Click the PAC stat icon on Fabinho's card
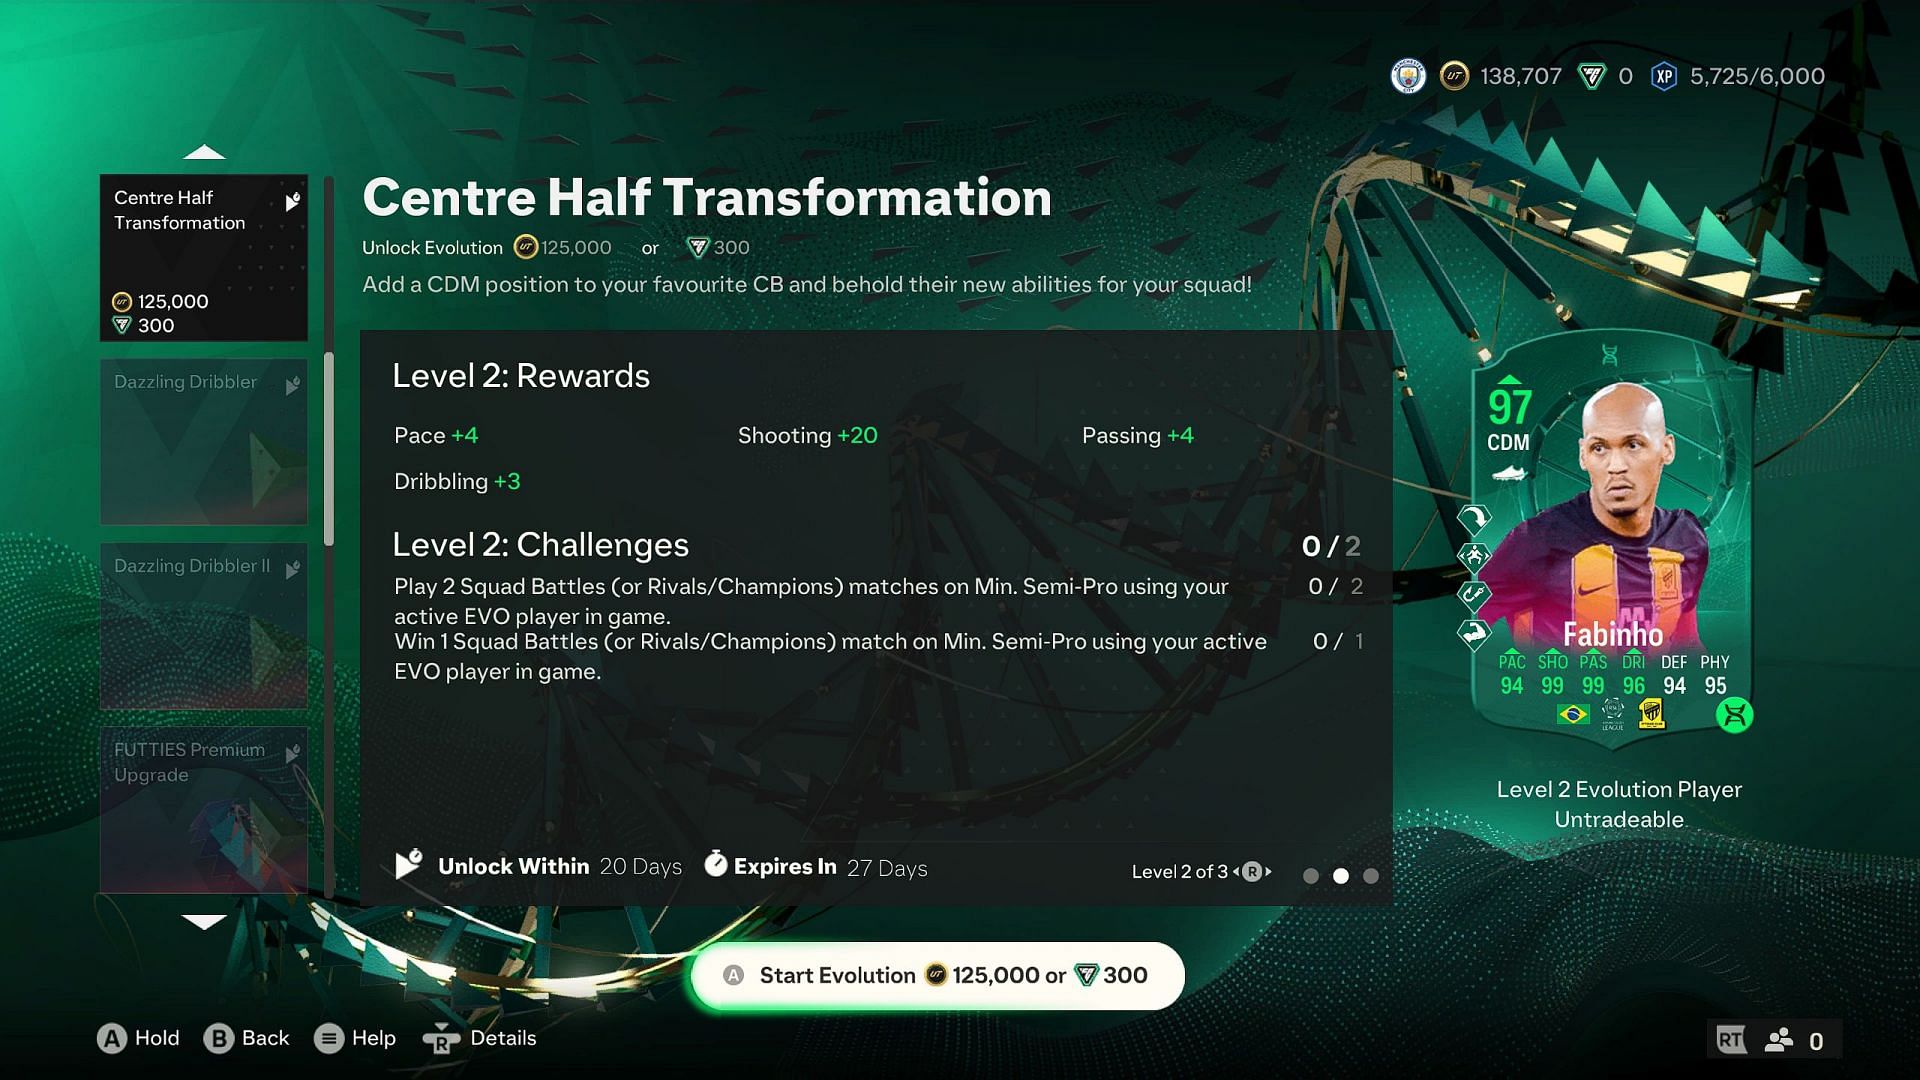The image size is (1920, 1080). pyautogui.click(x=1506, y=661)
